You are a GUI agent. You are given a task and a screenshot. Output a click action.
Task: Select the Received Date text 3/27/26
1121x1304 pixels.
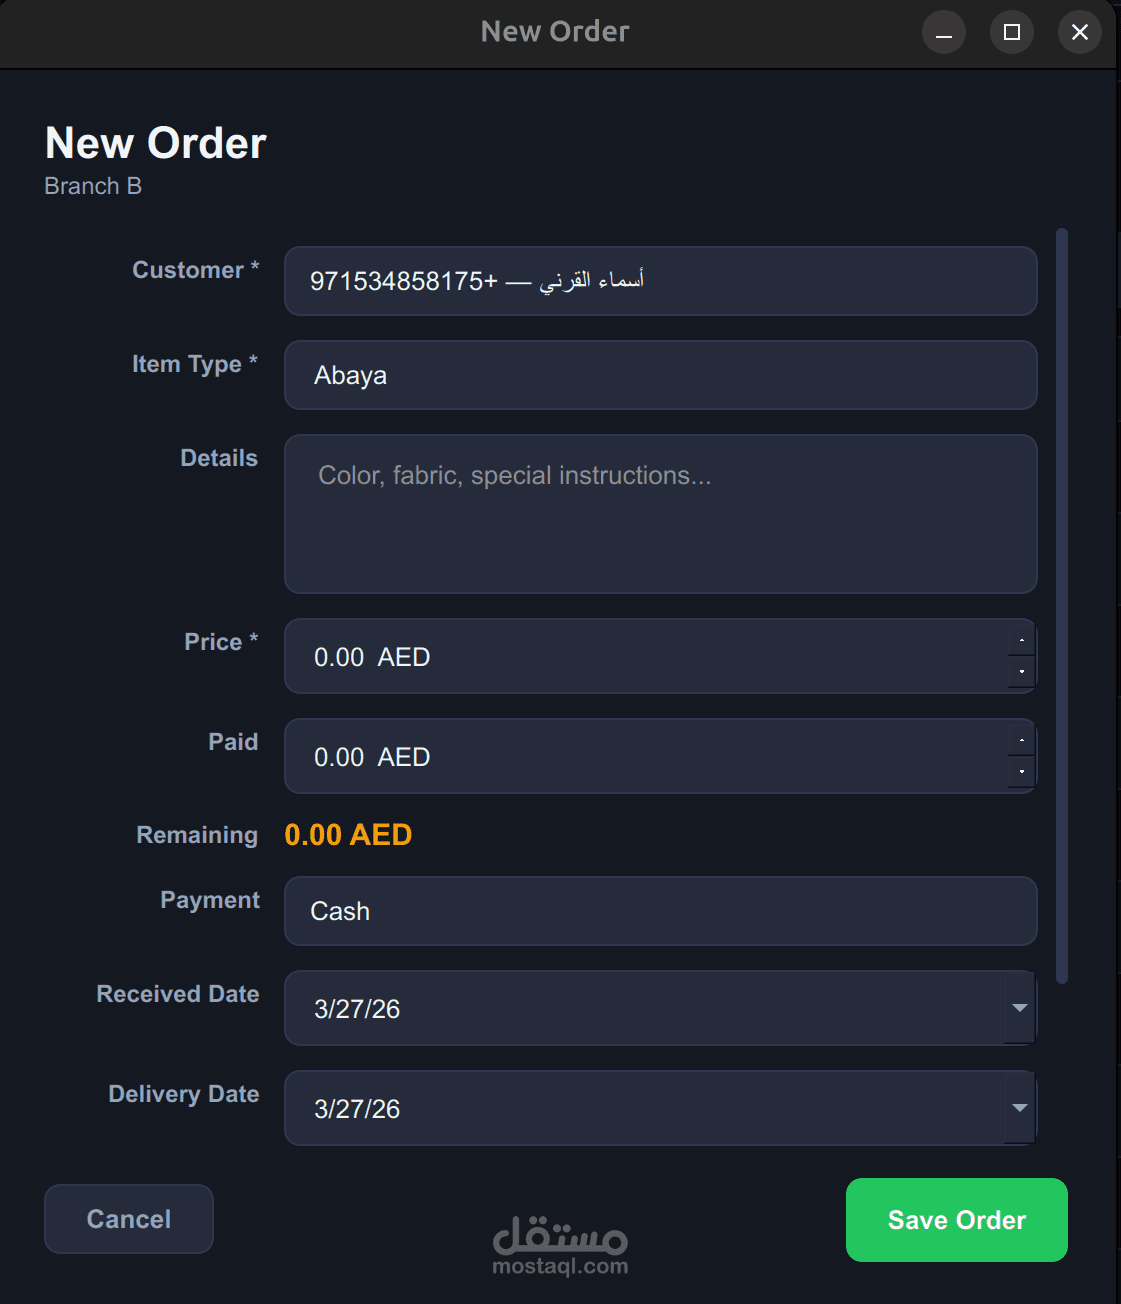pos(357,1009)
